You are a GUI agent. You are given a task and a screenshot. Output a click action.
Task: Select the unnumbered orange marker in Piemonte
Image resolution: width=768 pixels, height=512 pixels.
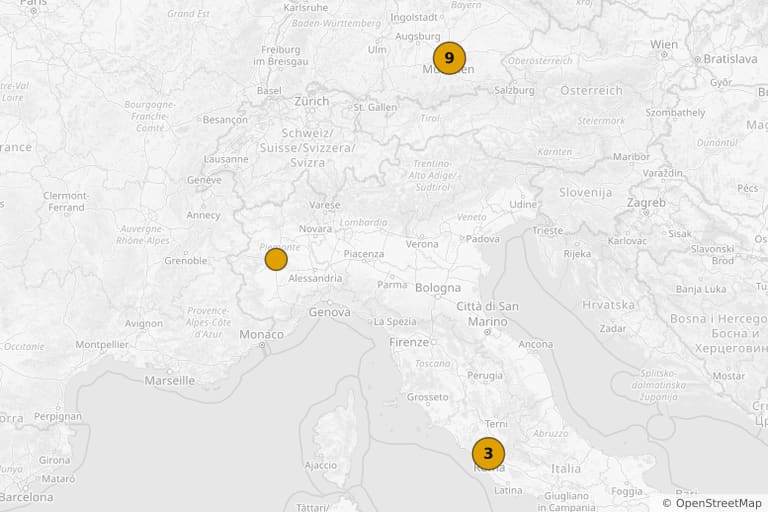pos(276,259)
